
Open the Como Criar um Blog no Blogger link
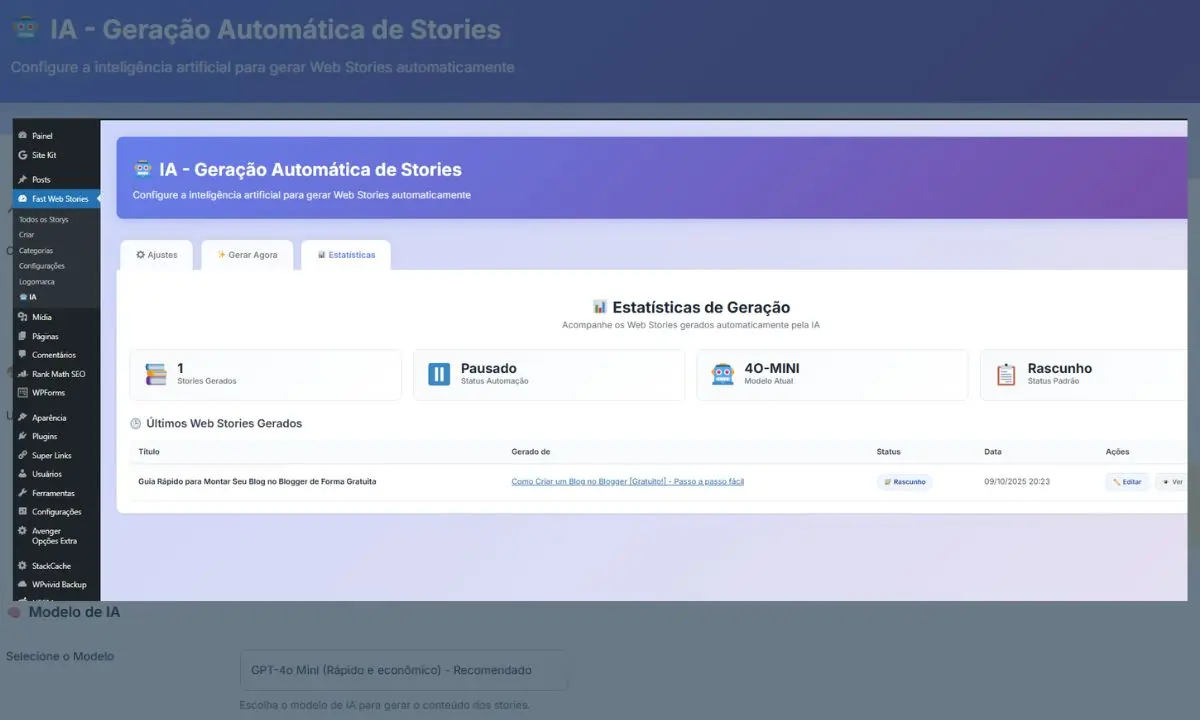pyautogui.click(x=627, y=482)
